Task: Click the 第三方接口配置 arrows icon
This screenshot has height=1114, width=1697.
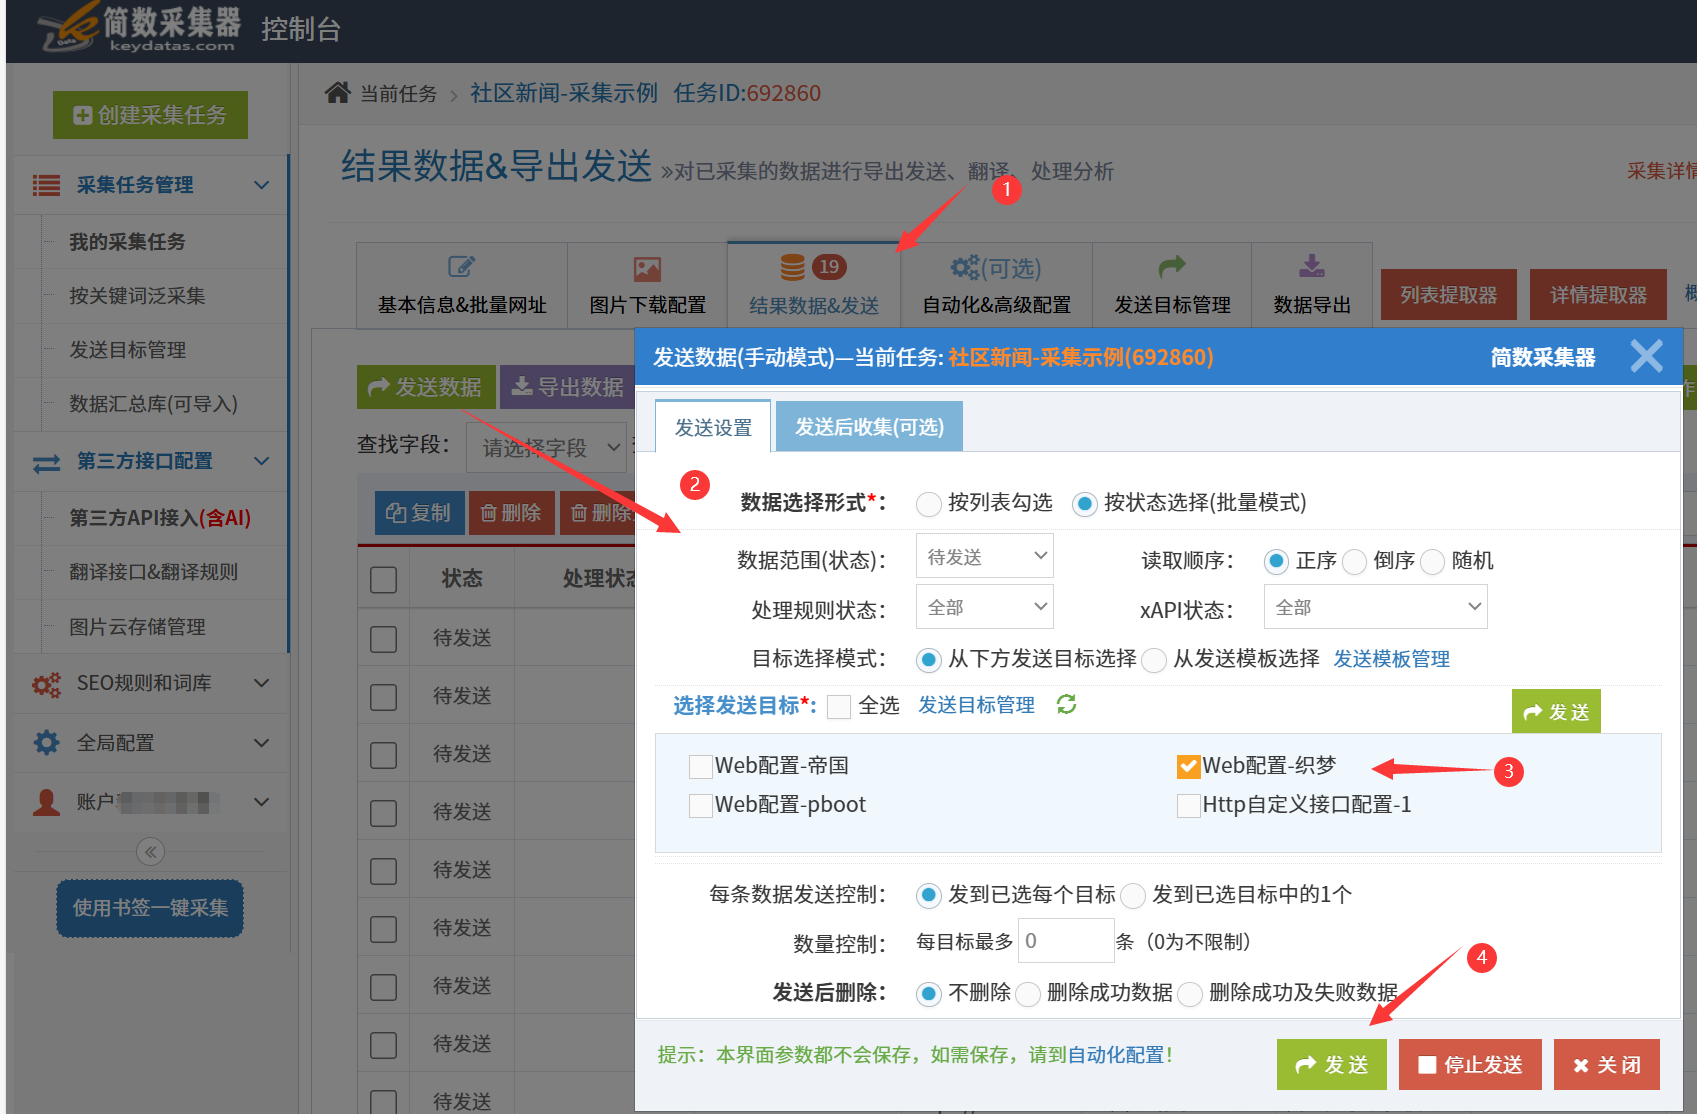Action: pos(46,463)
